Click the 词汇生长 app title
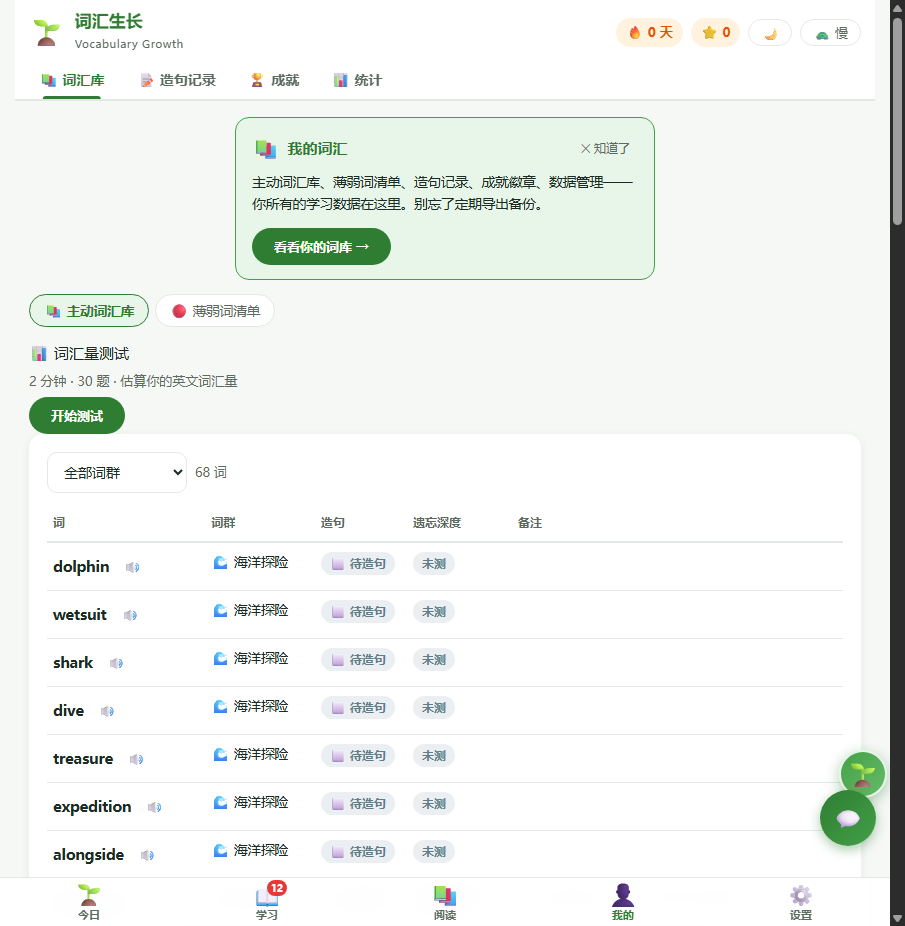905x926 pixels. [109, 22]
